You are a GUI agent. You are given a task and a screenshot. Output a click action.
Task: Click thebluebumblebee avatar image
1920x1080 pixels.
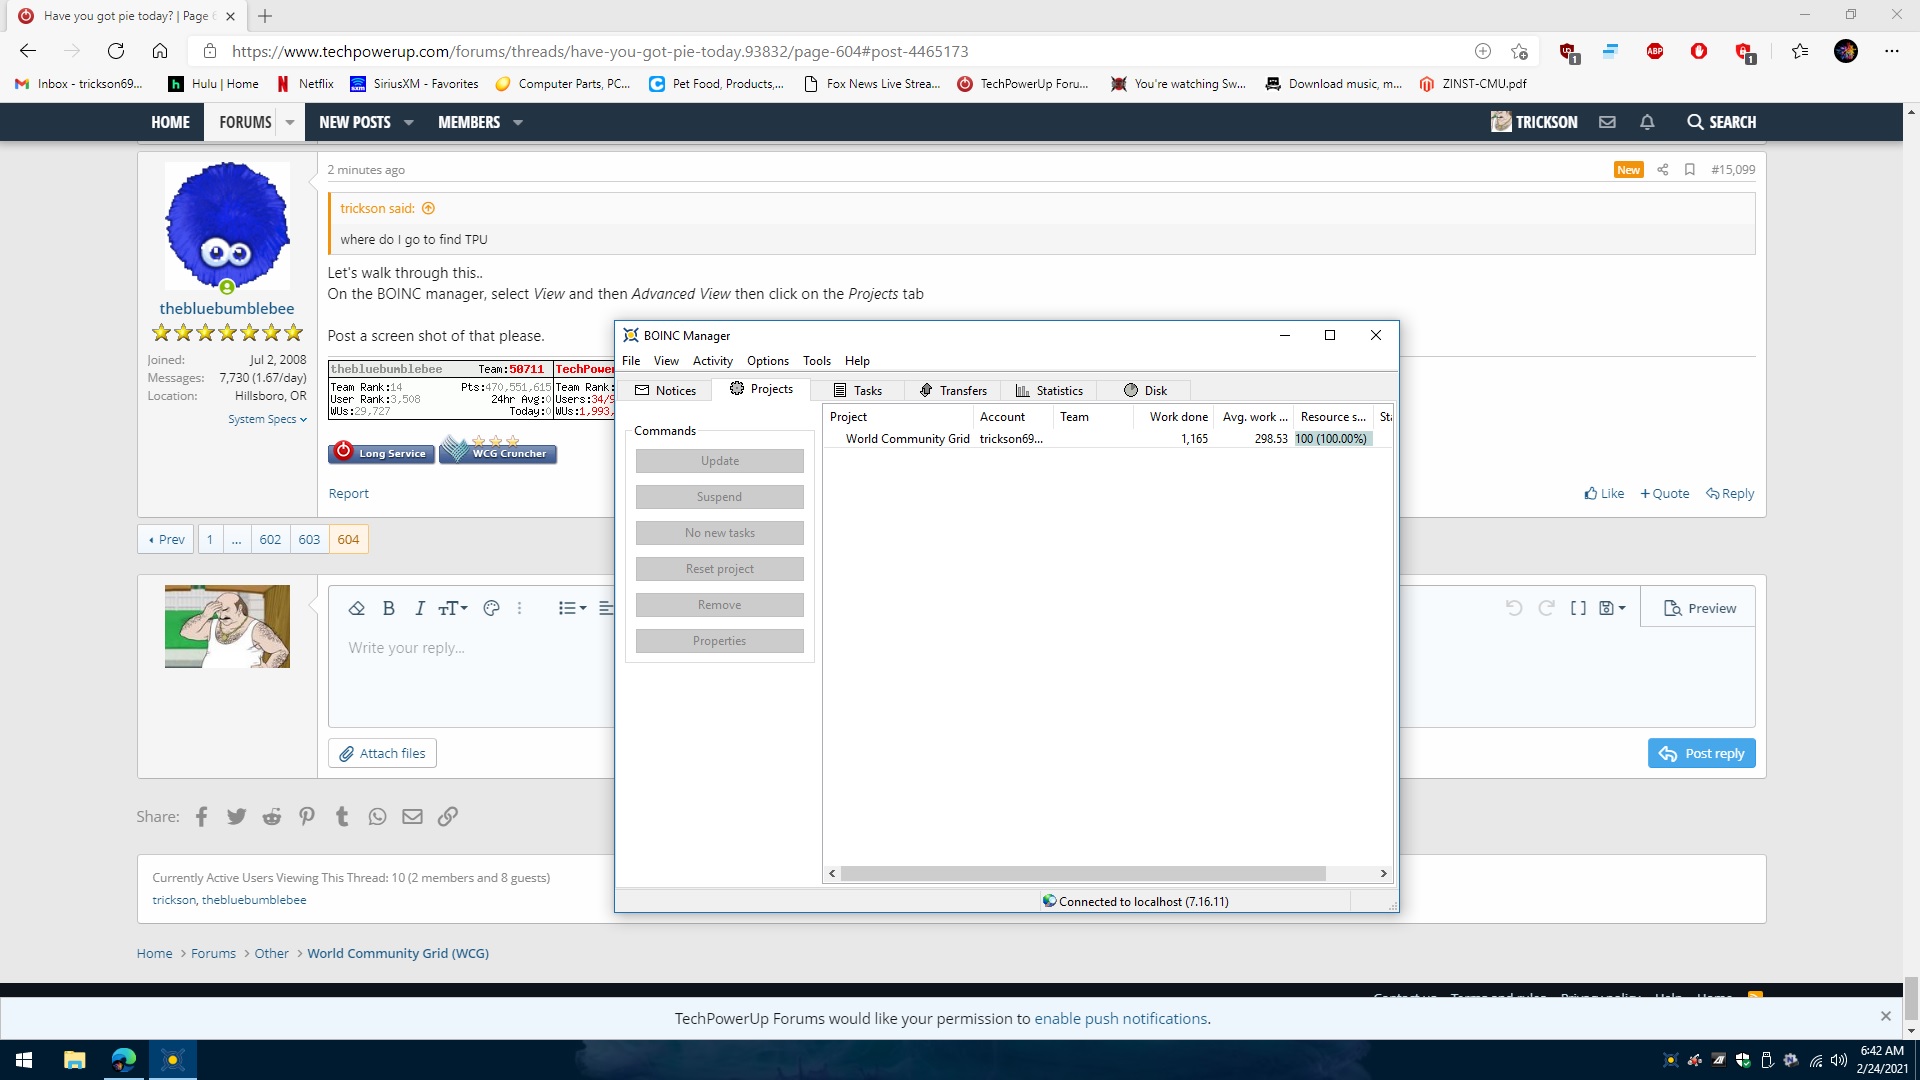coord(227,226)
